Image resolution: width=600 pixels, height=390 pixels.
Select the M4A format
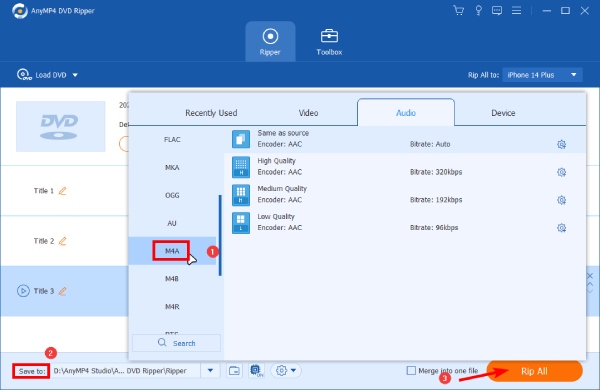click(172, 251)
